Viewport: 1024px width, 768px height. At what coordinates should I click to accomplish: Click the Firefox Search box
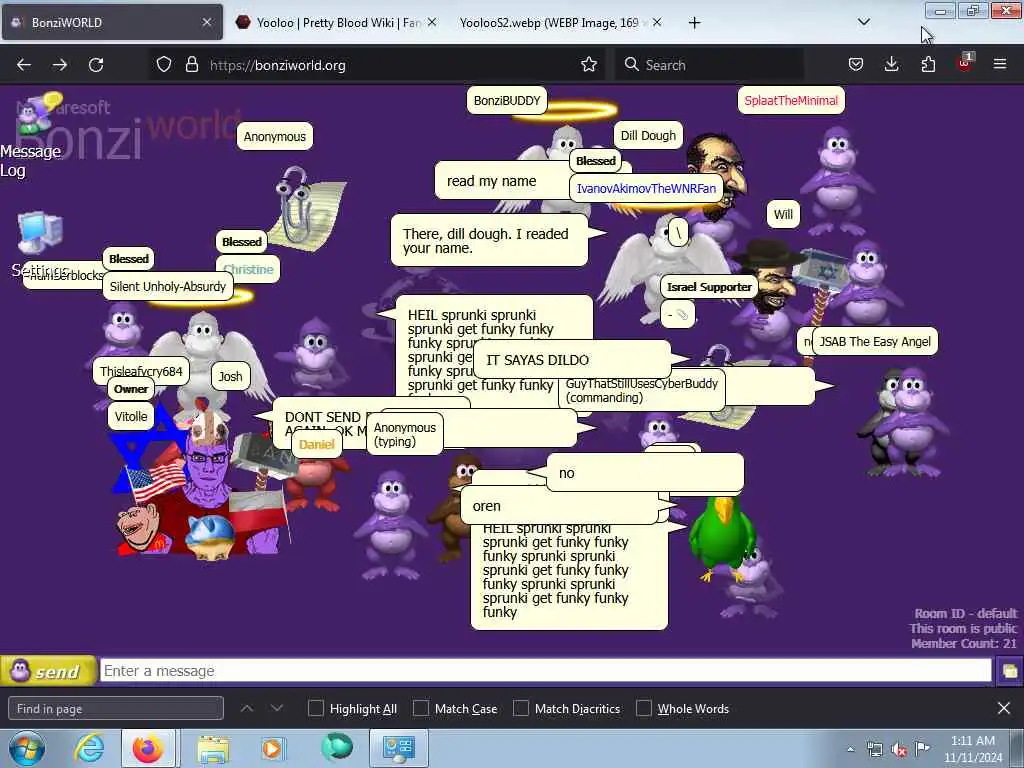click(x=709, y=65)
